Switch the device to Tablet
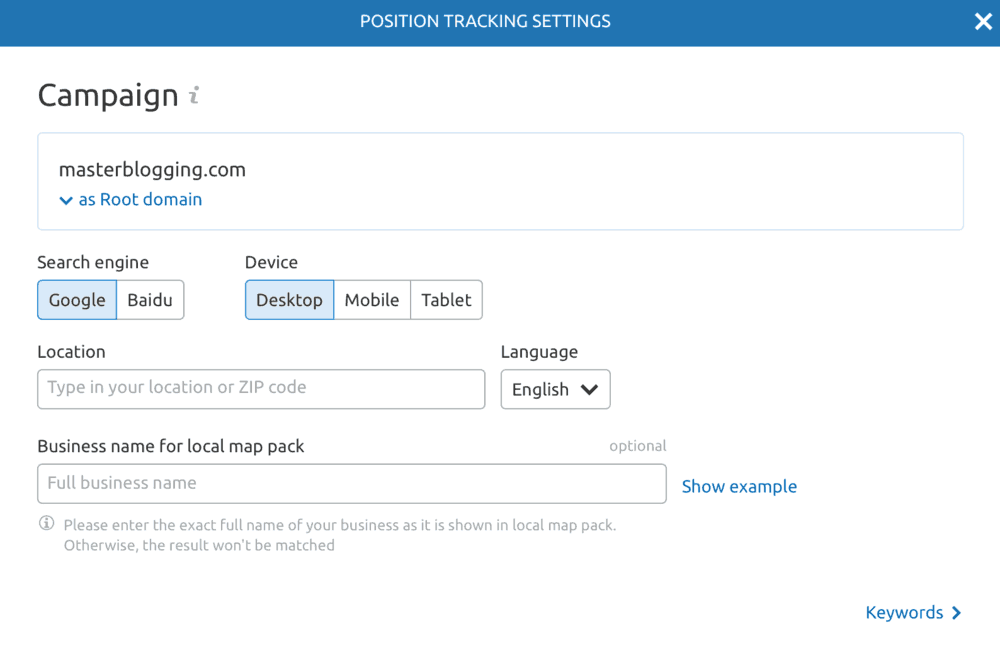Image resolution: width=1000 pixels, height=655 pixels. click(446, 299)
